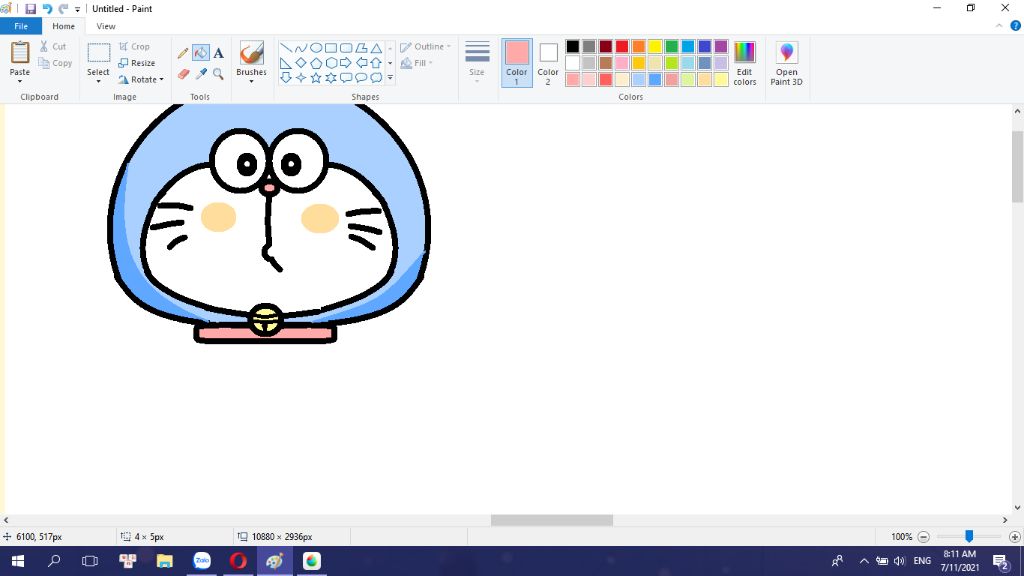Image resolution: width=1024 pixels, height=576 pixels.
Task: Open Opera browser from the taskbar
Action: tap(238, 561)
